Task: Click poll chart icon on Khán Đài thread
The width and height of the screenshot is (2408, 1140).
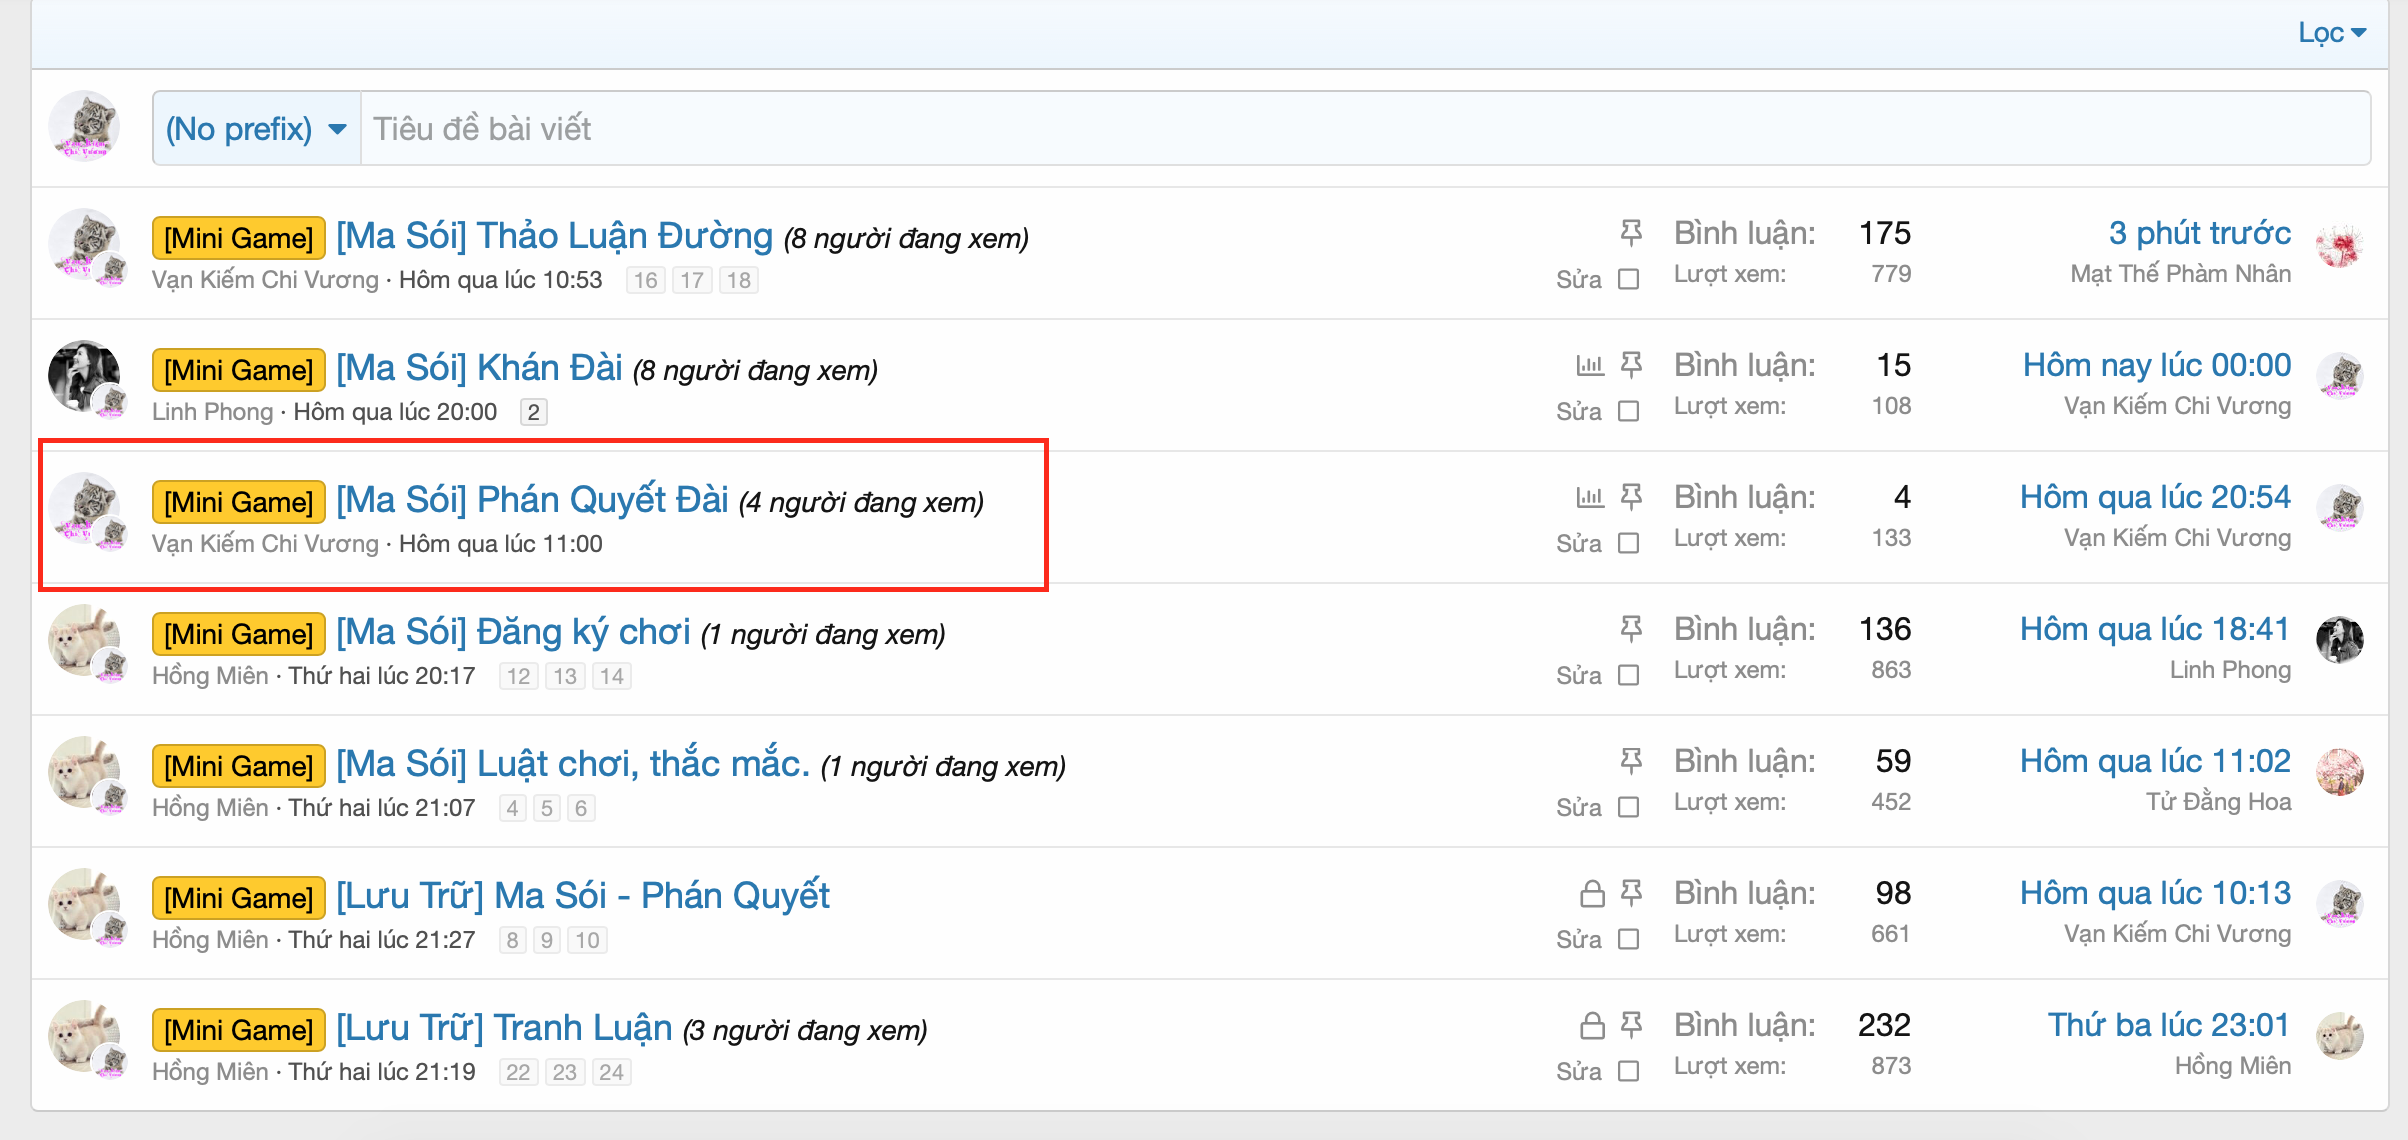Action: tap(1590, 365)
